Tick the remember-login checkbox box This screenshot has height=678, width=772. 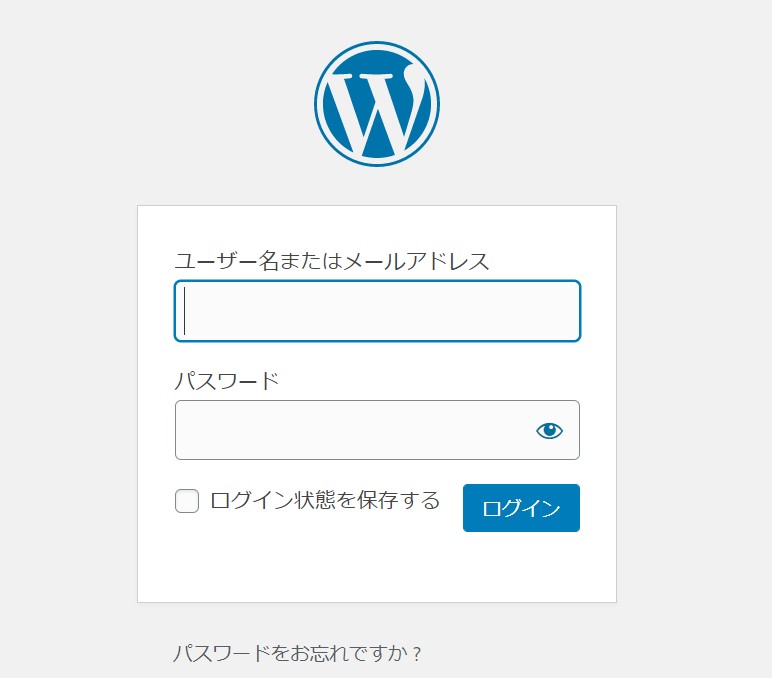coord(187,501)
